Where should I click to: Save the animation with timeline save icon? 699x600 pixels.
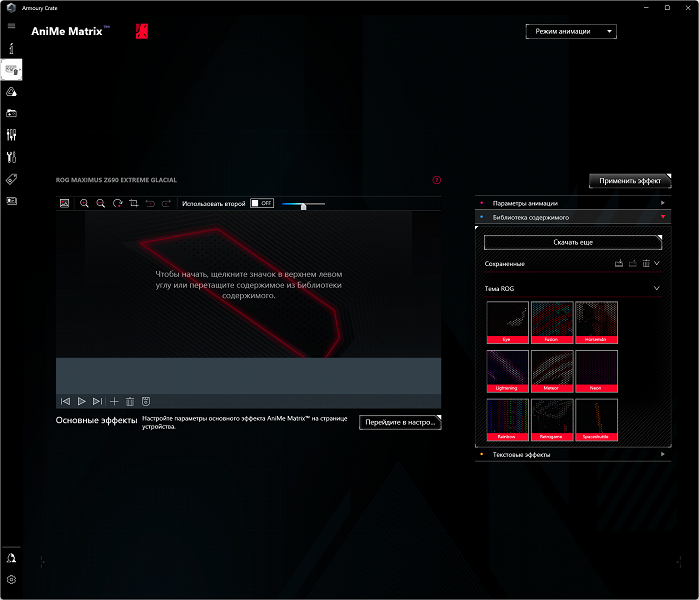tap(146, 402)
